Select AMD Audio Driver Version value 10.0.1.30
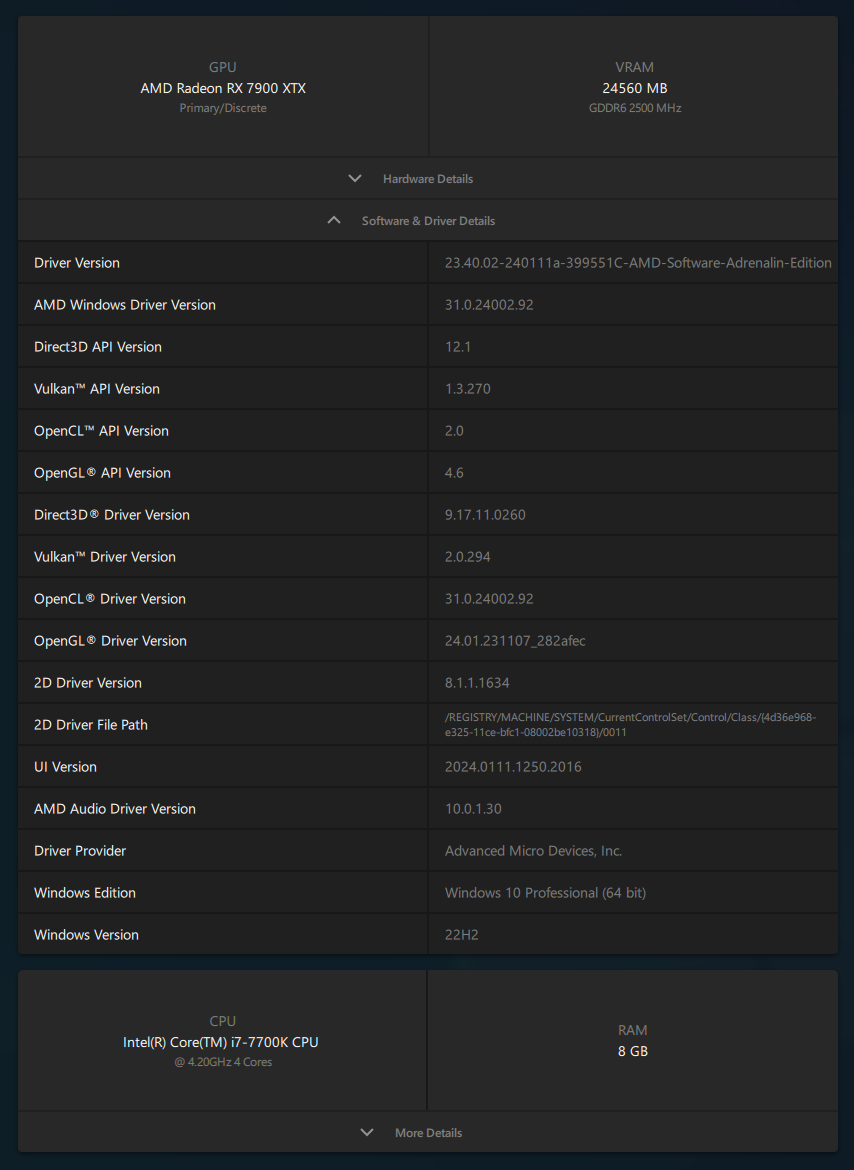The width and height of the screenshot is (854, 1170). 473,809
